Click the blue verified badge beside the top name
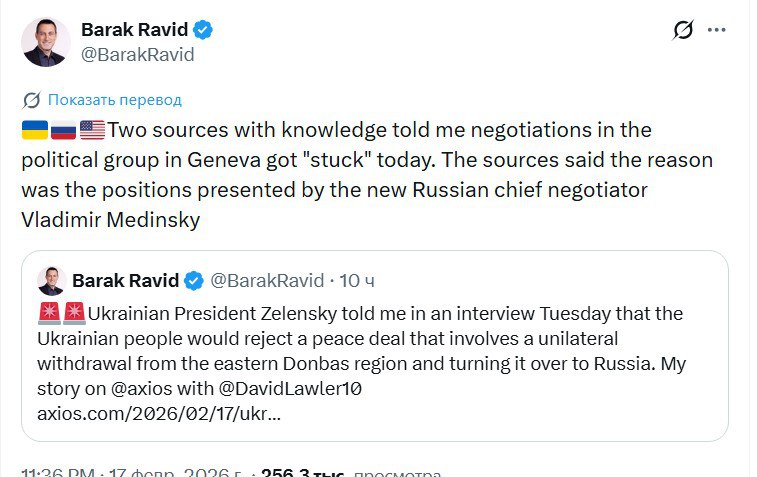 point(203,31)
